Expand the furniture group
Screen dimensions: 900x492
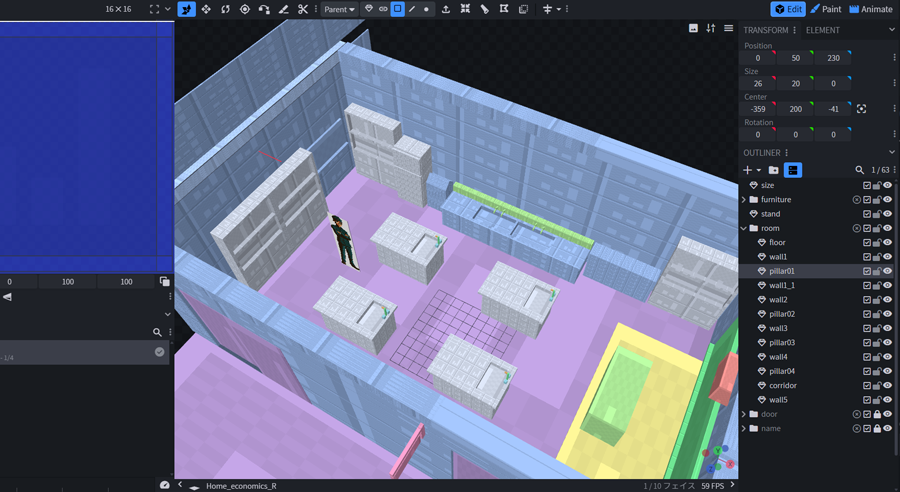744,200
